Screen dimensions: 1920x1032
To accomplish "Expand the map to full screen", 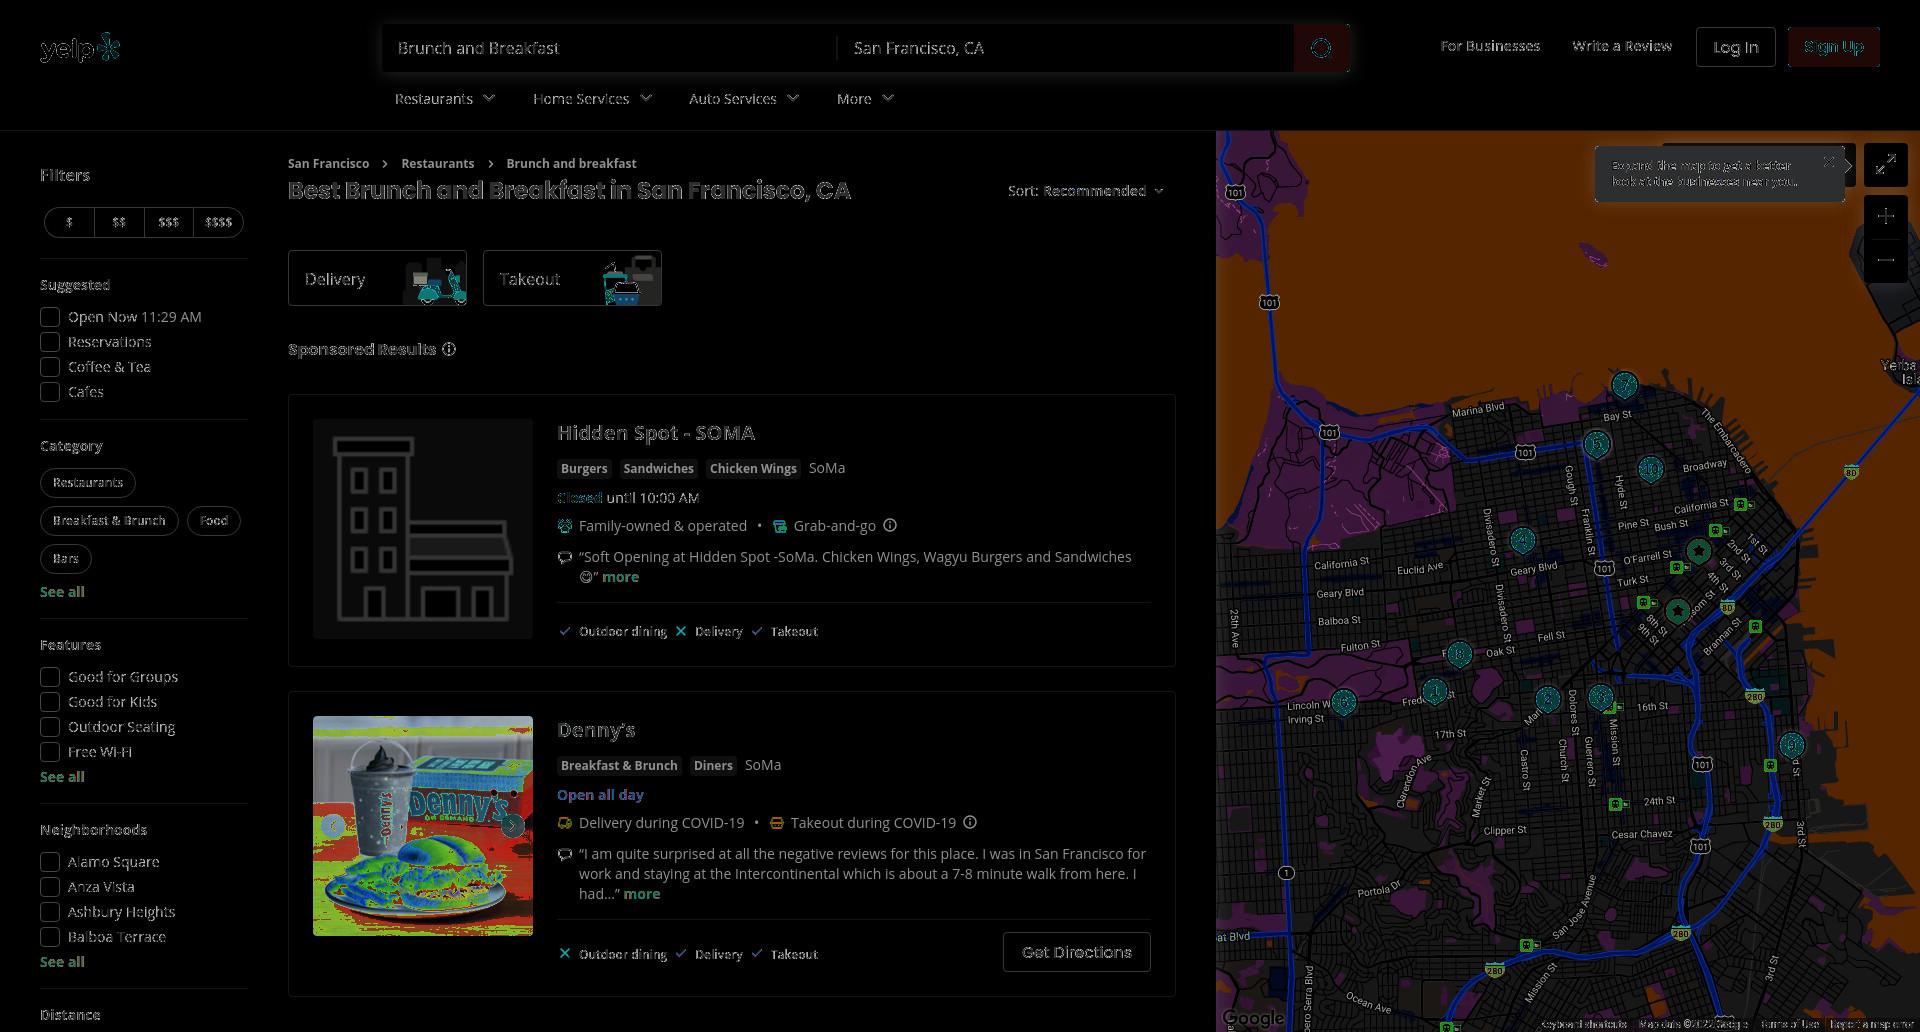I will [x=1886, y=165].
